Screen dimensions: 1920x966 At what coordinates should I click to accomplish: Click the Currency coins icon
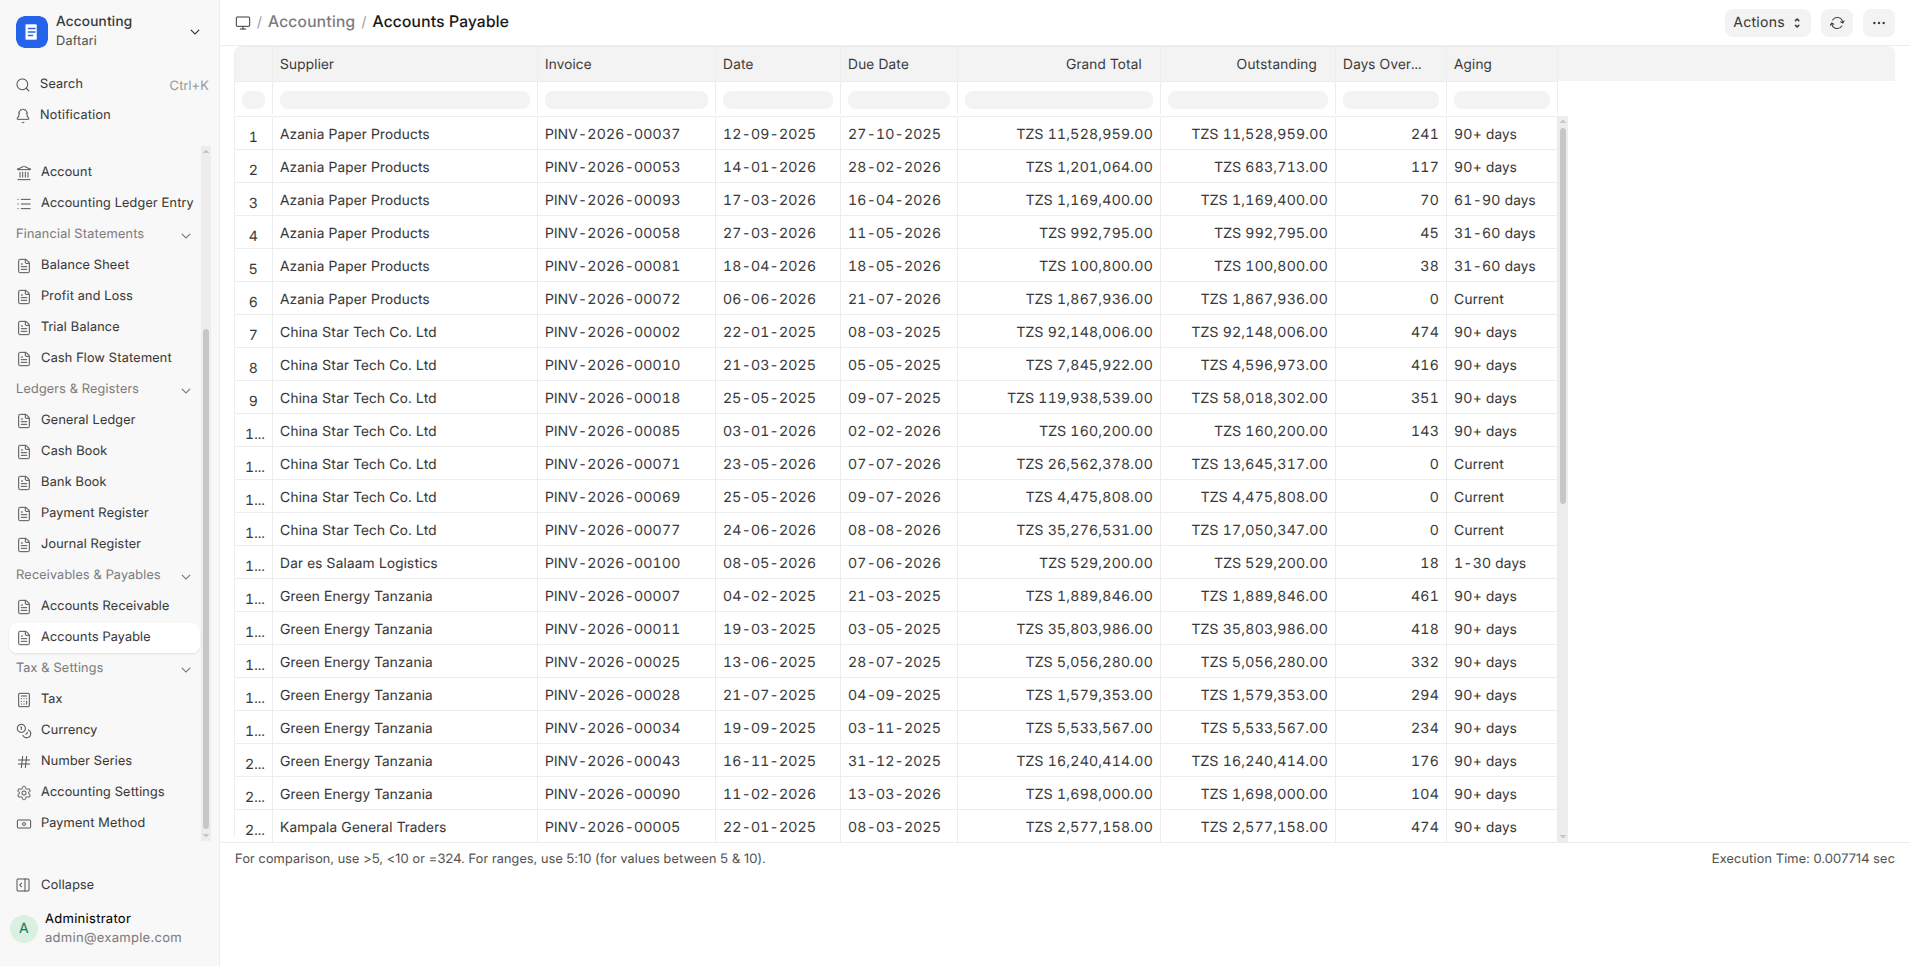click(x=24, y=731)
